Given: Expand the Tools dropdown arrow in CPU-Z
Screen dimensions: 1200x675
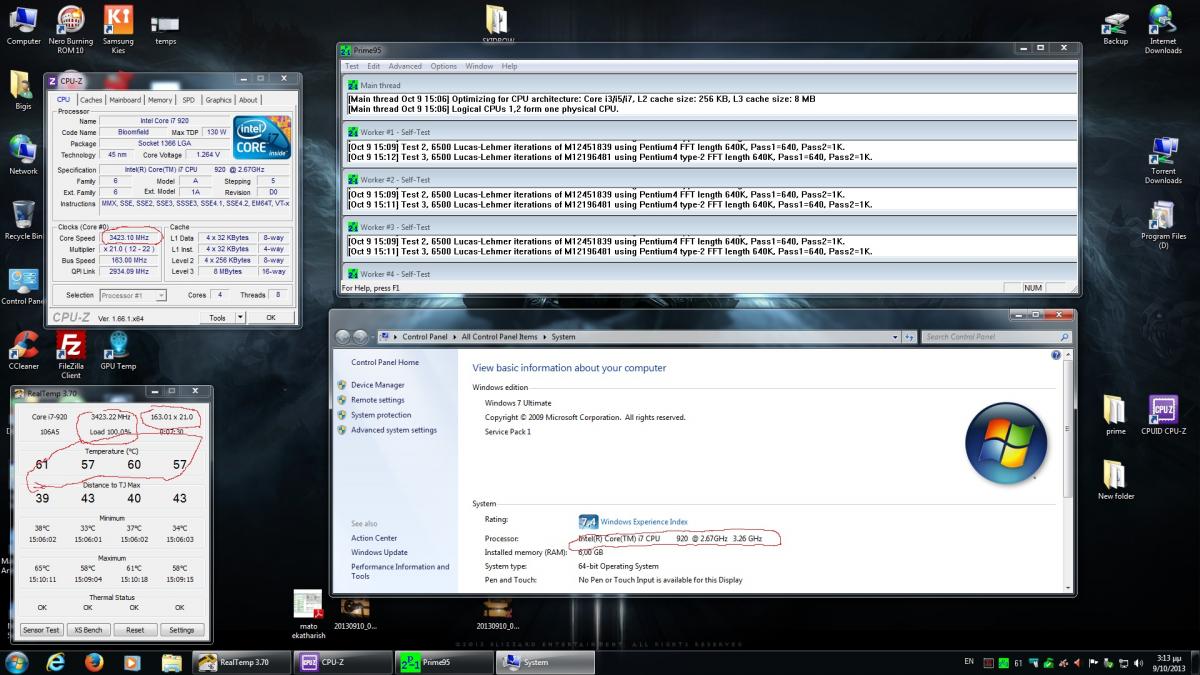Looking at the screenshot, I should tap(240, 317).
